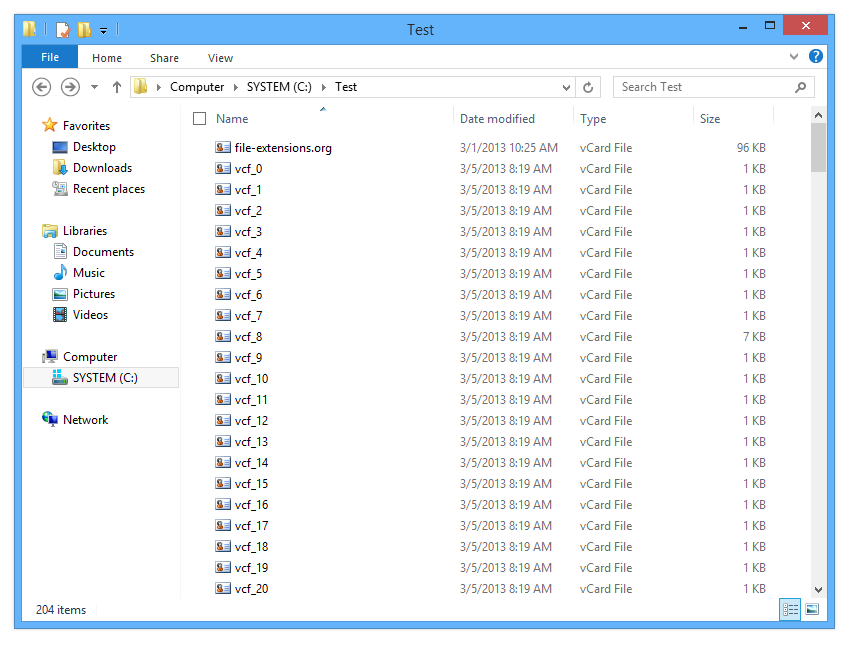Switch to details view layout

790,609
